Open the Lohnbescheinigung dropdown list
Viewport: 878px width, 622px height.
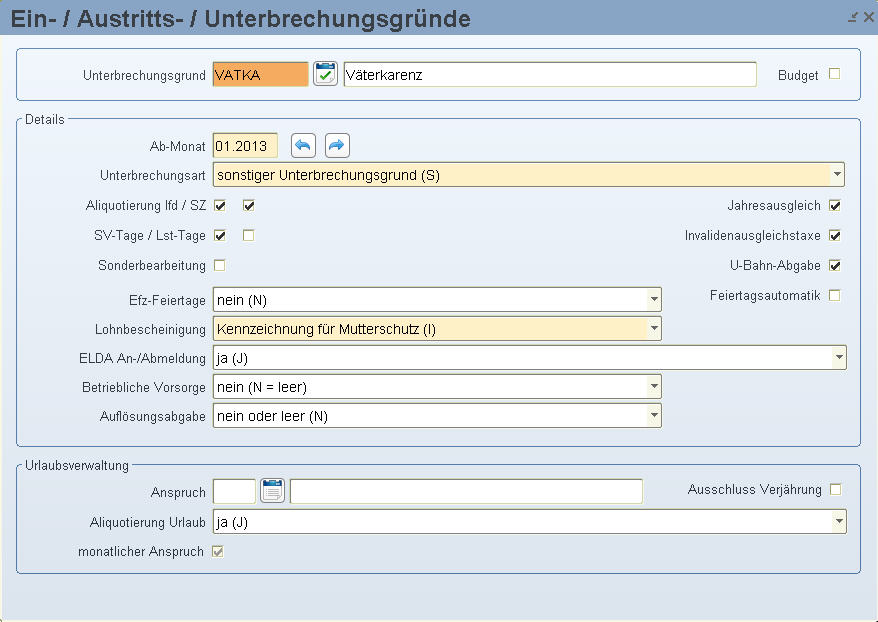[653, 329]
